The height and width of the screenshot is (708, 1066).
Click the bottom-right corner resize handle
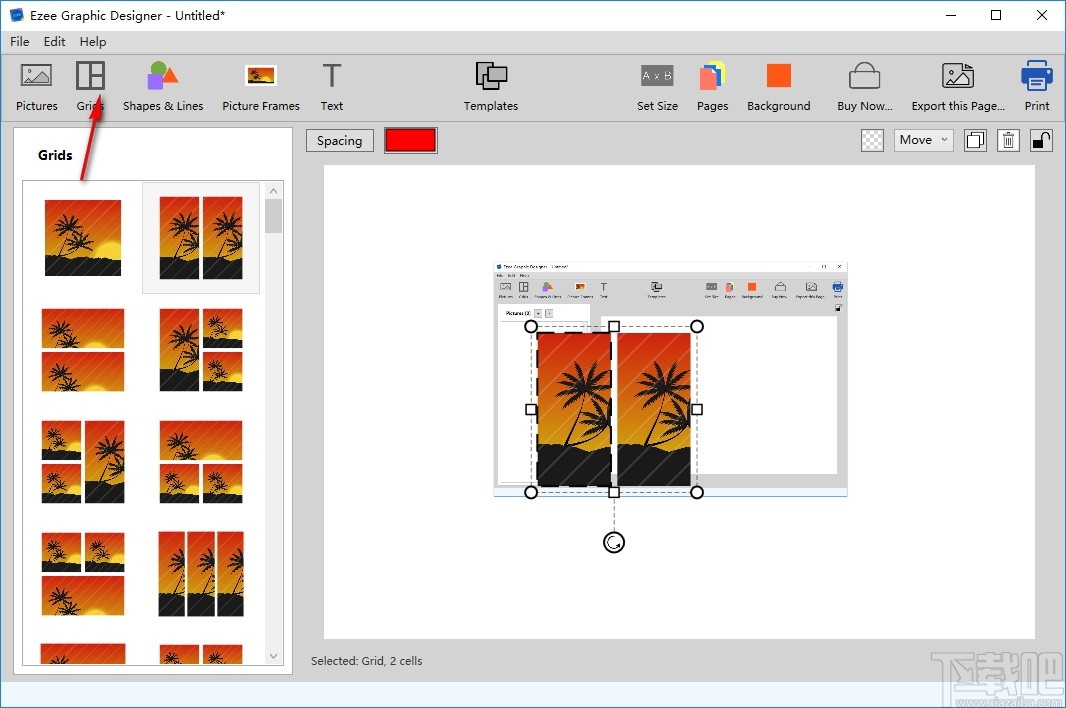click(x=697, y=492)
